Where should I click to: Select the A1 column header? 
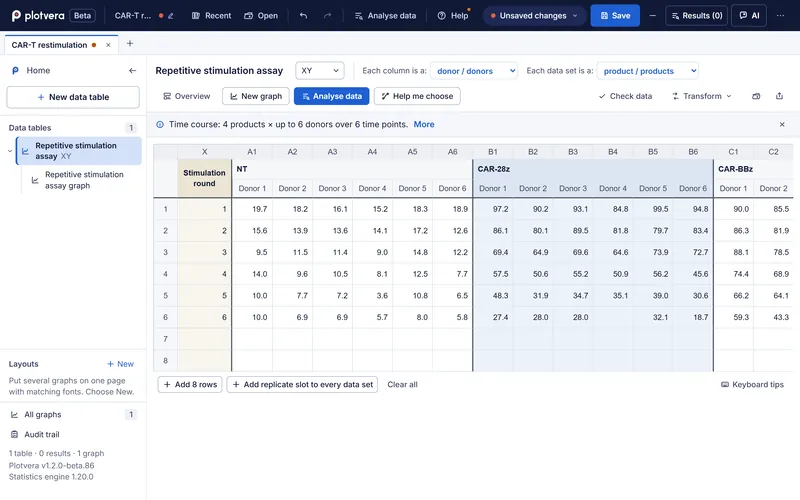(x=252, y=152)
